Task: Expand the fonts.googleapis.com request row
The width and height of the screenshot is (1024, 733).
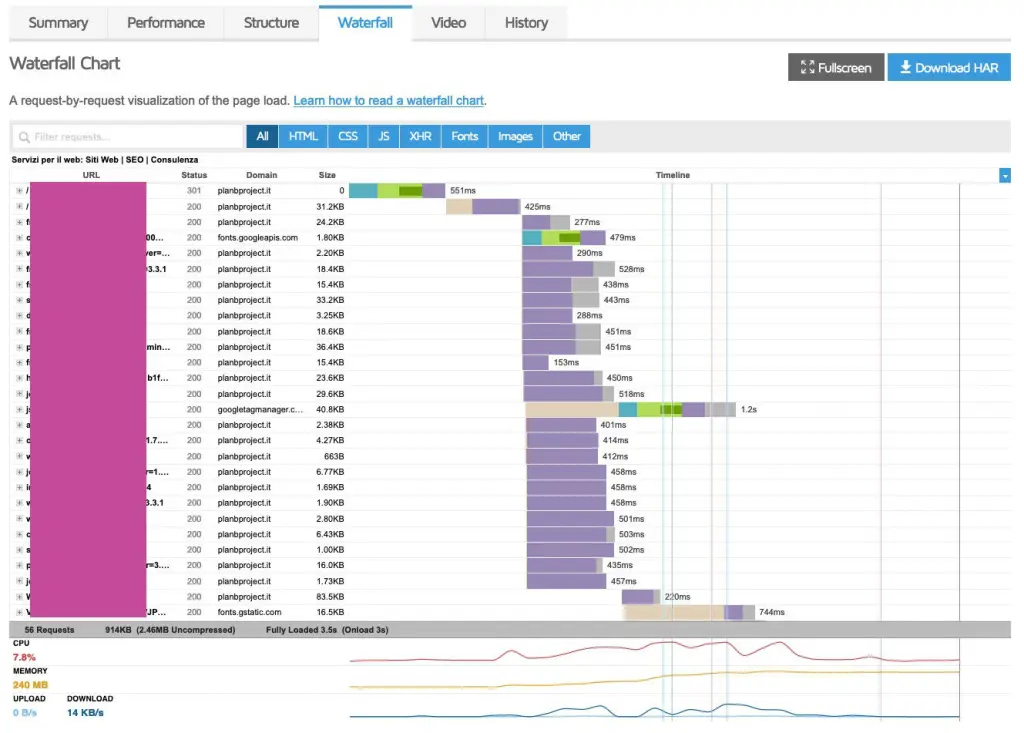Action: point(19,238)
